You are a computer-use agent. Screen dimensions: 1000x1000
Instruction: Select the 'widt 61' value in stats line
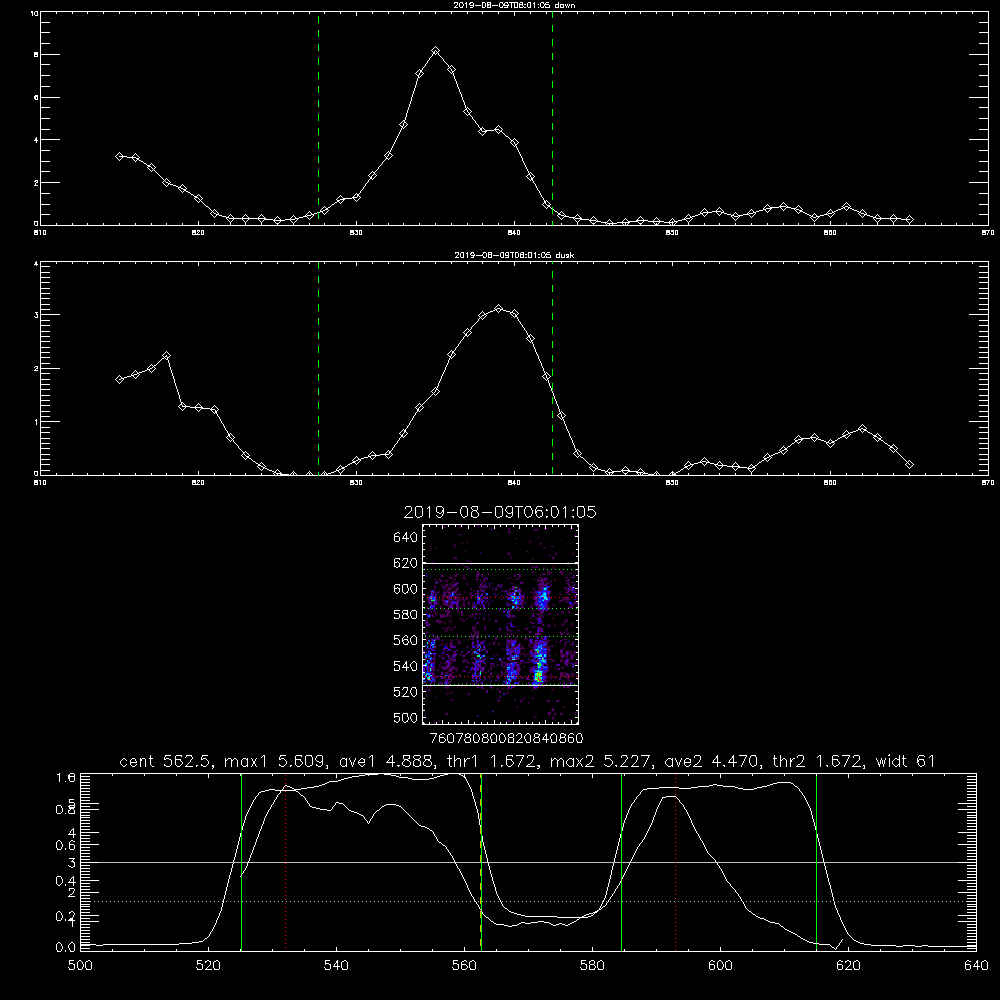pyautogui.click(x=905, y=761)
